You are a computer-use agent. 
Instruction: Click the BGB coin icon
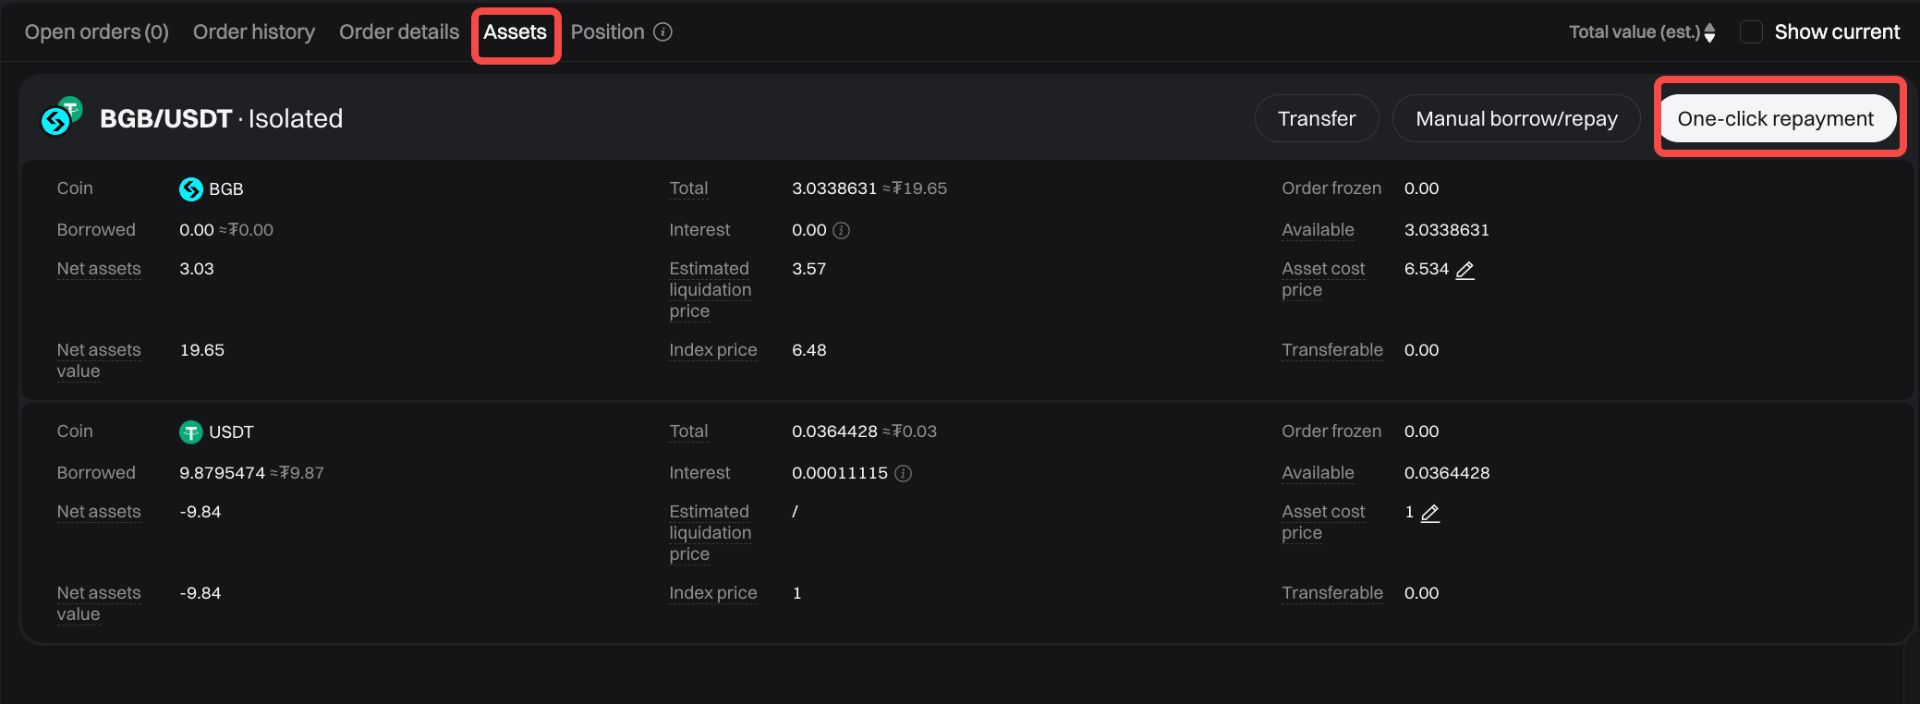(191, 189)
